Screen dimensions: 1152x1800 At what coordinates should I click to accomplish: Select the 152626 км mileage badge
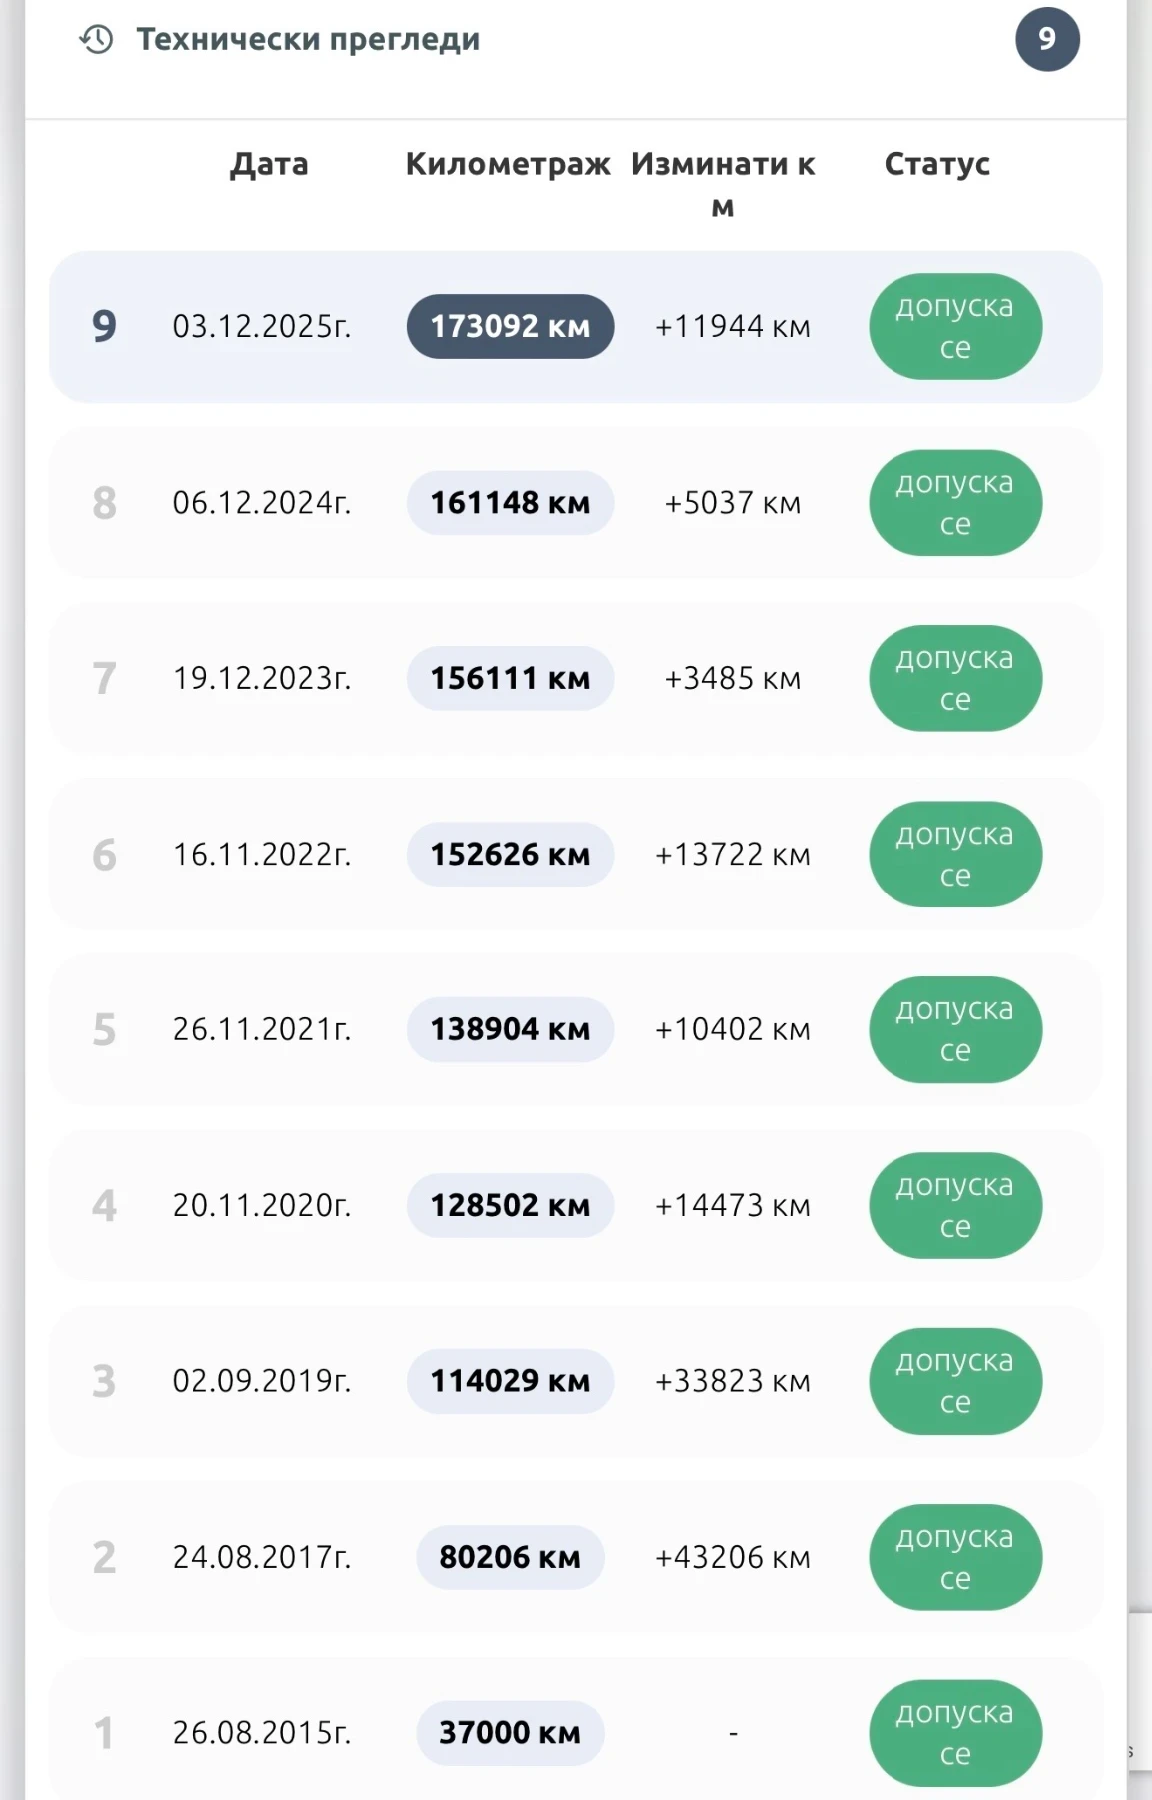(510, 855)
